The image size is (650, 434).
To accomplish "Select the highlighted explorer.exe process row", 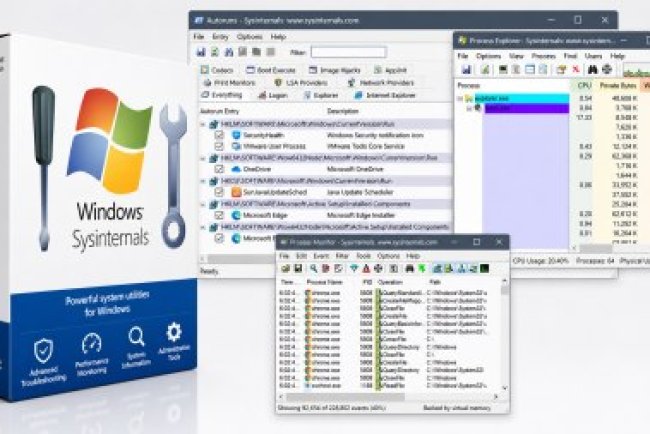I will coord(521,98).
